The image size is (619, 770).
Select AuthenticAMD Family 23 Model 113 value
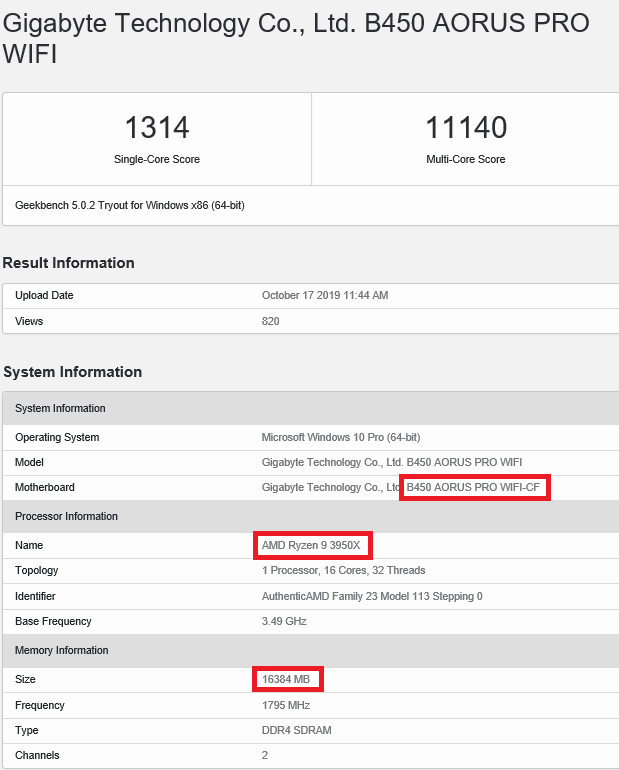click(x=372, y=596)
